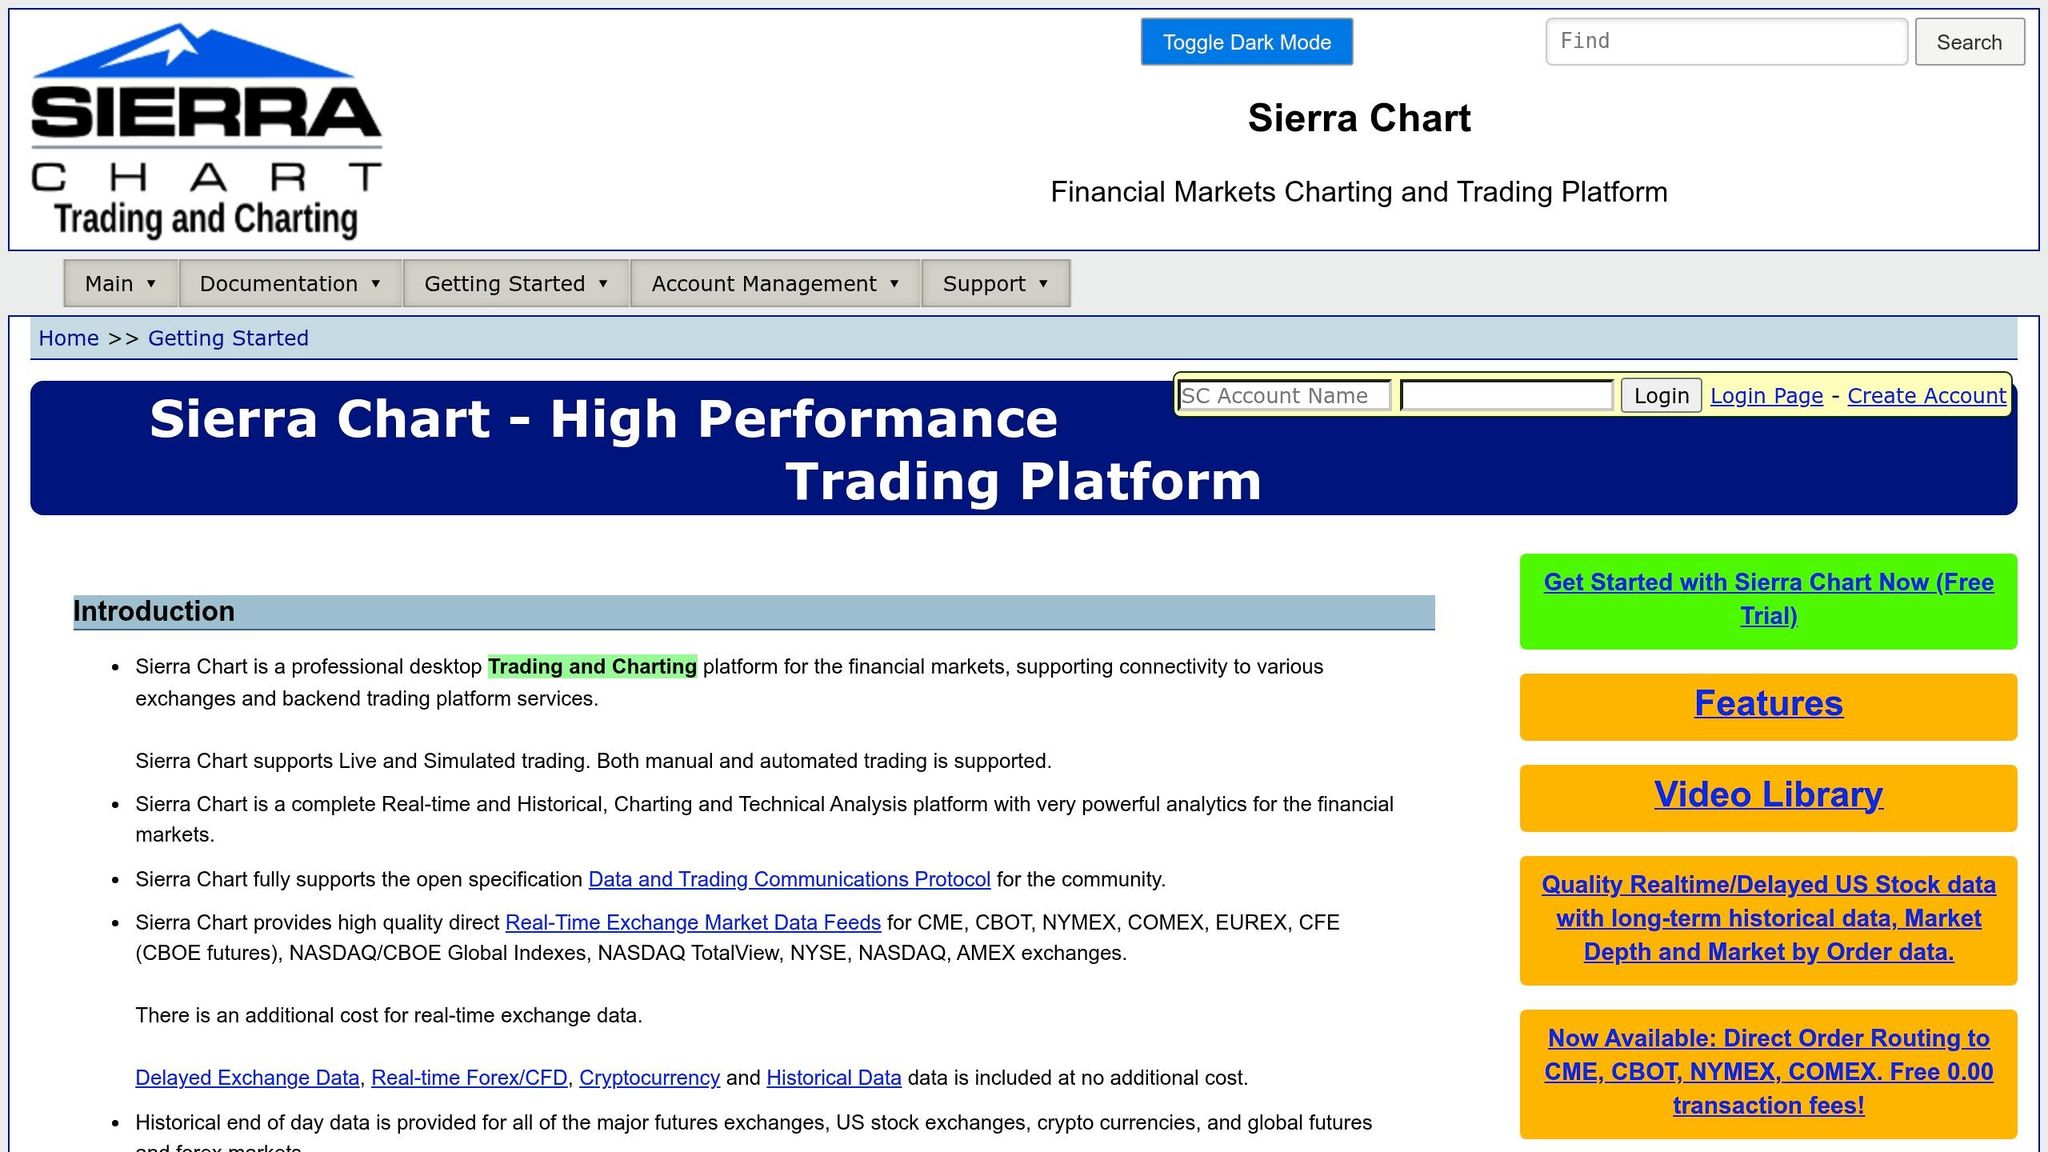Open Real-Time Exchange Market Data Feeds link

[x=693, y=922]
